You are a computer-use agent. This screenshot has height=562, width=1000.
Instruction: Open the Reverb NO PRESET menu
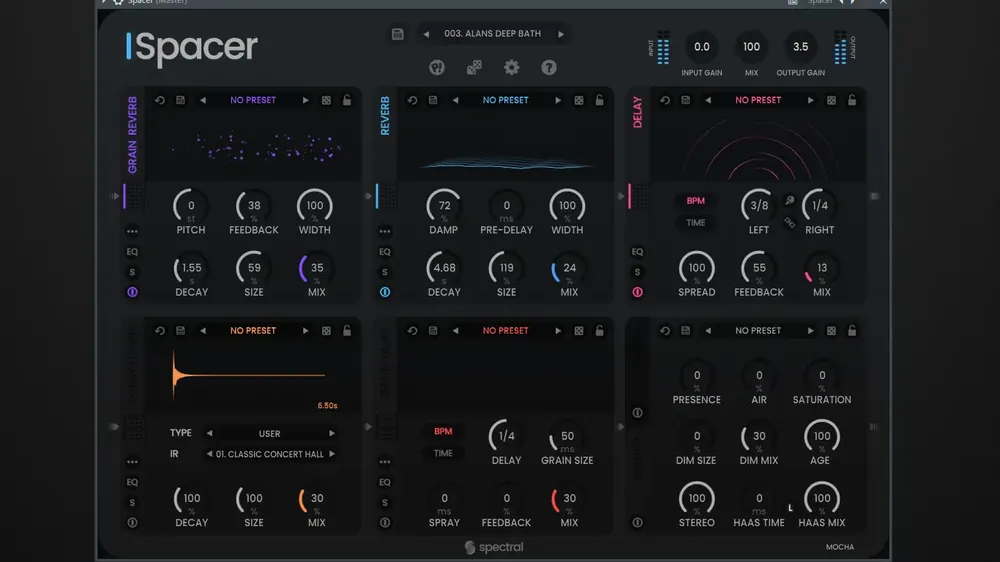pos(506,100)
